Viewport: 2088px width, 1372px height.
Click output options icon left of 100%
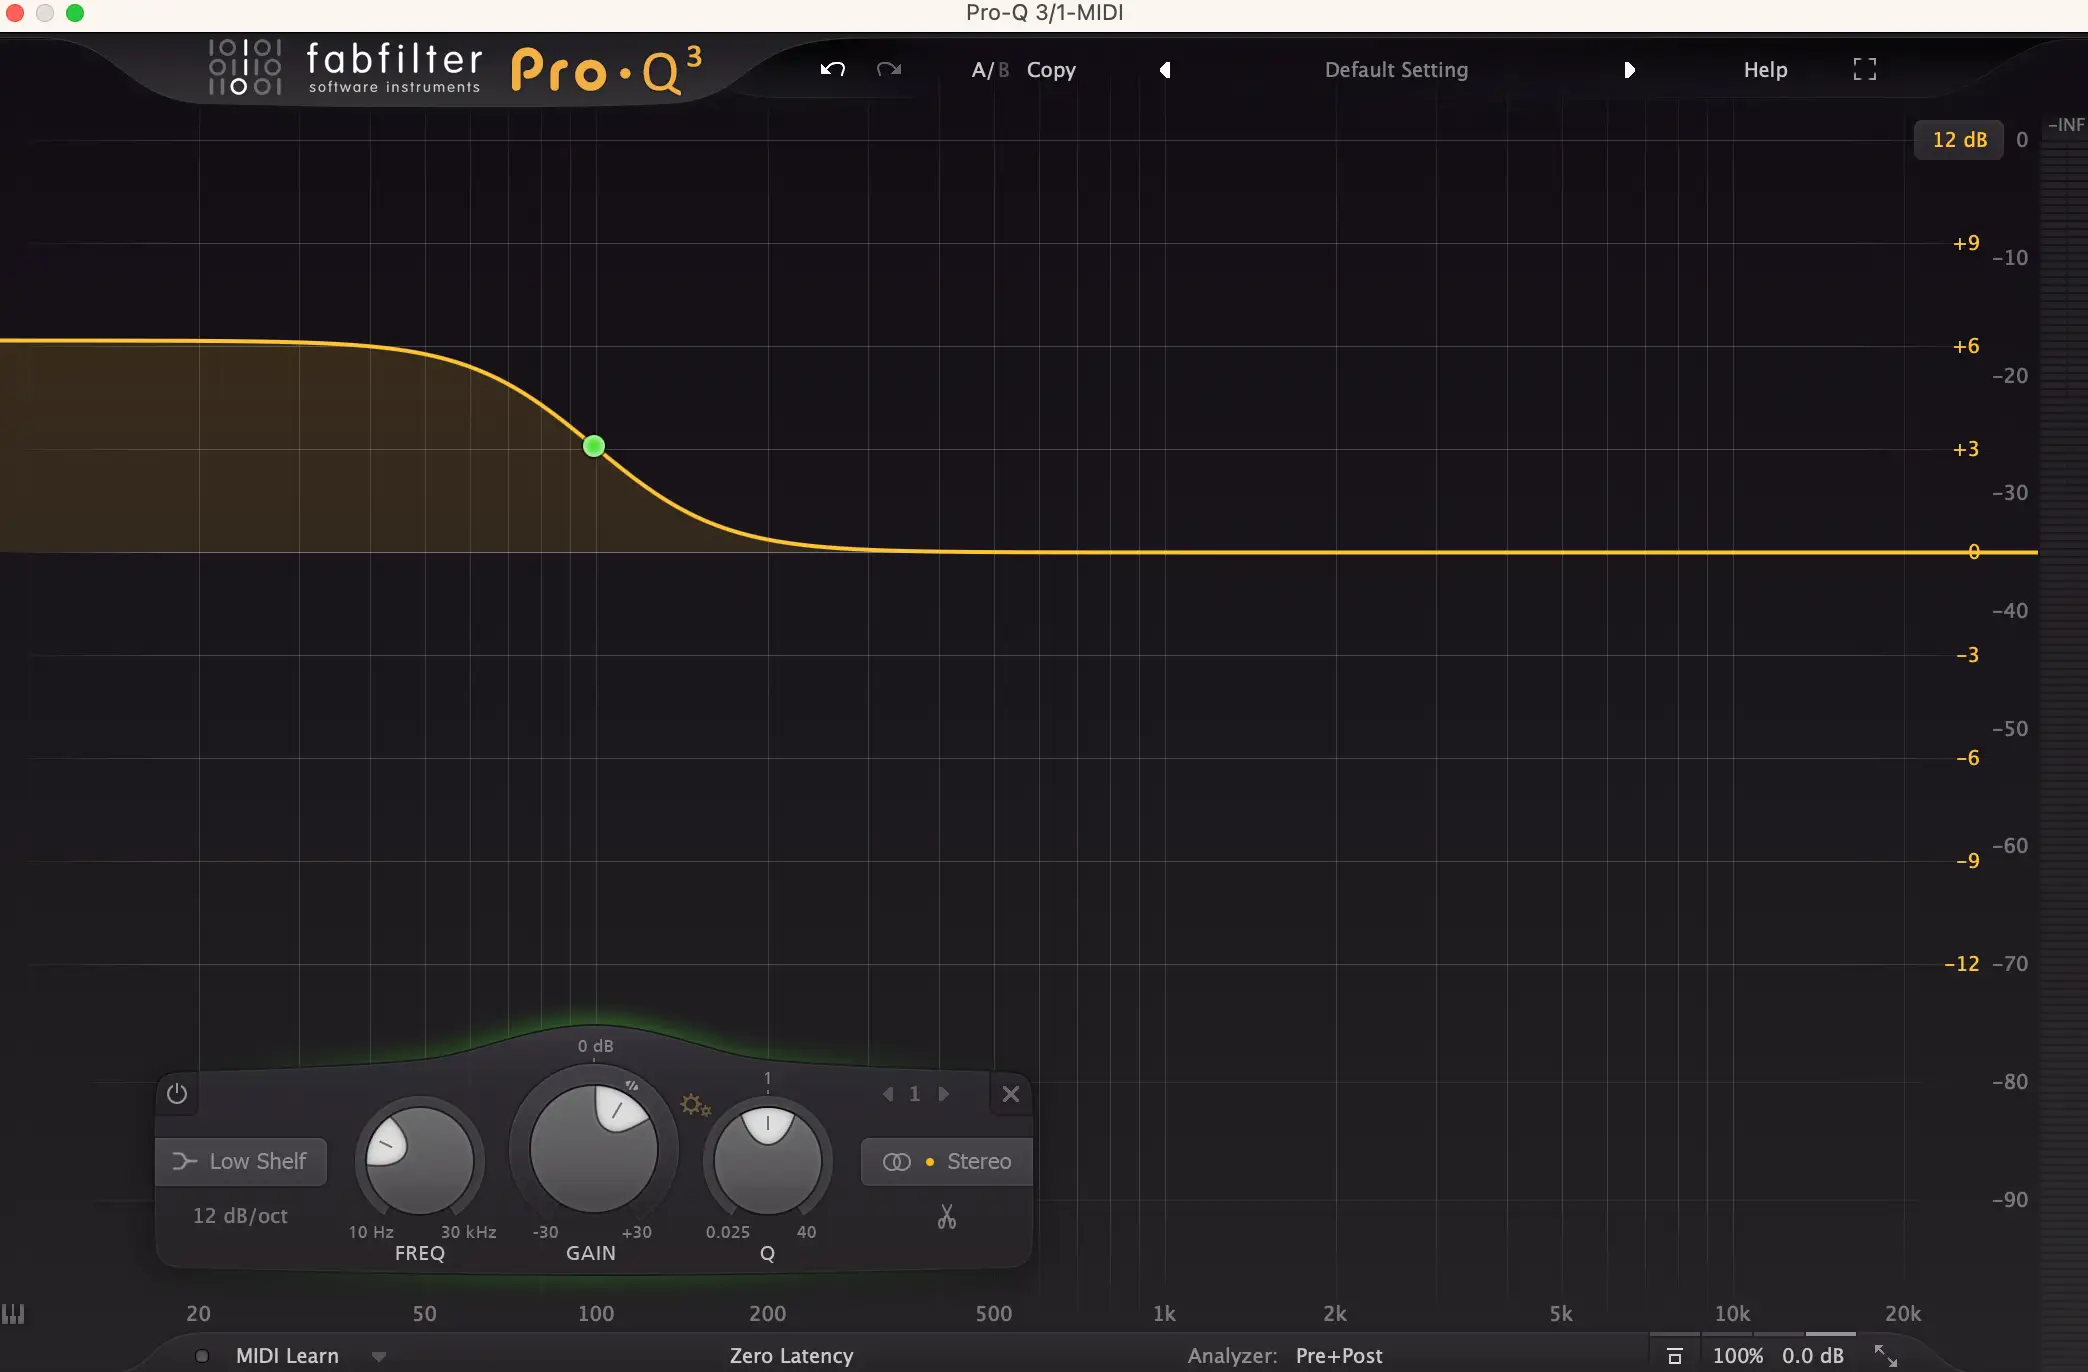click(1675, 1356)
